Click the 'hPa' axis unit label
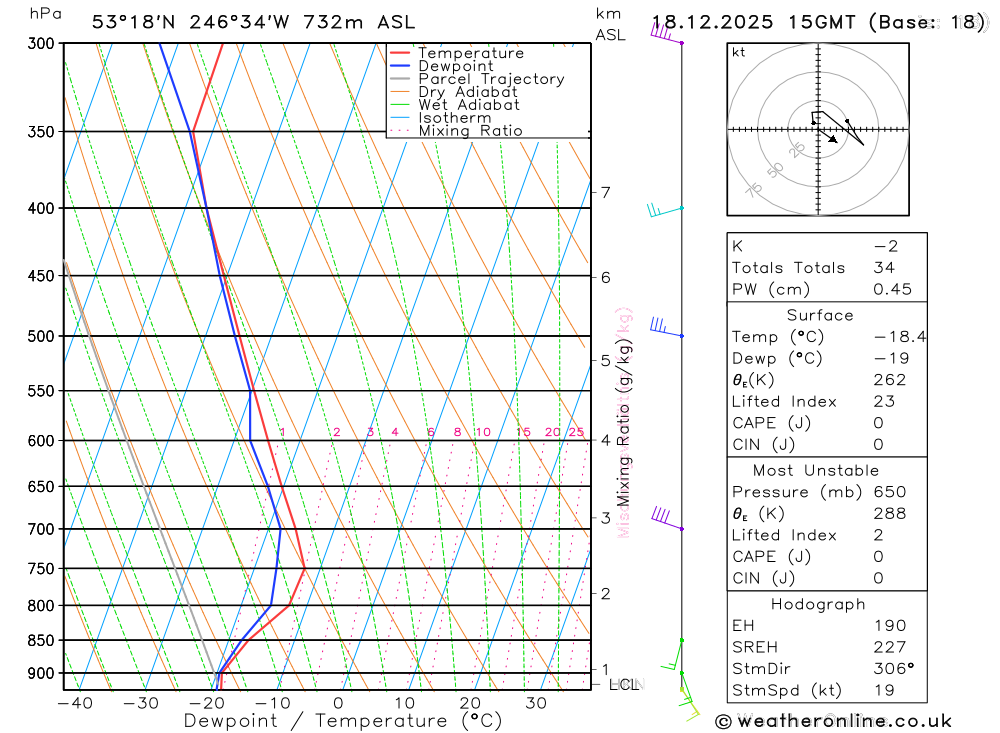1000x733 pixels. pos(45,14)
